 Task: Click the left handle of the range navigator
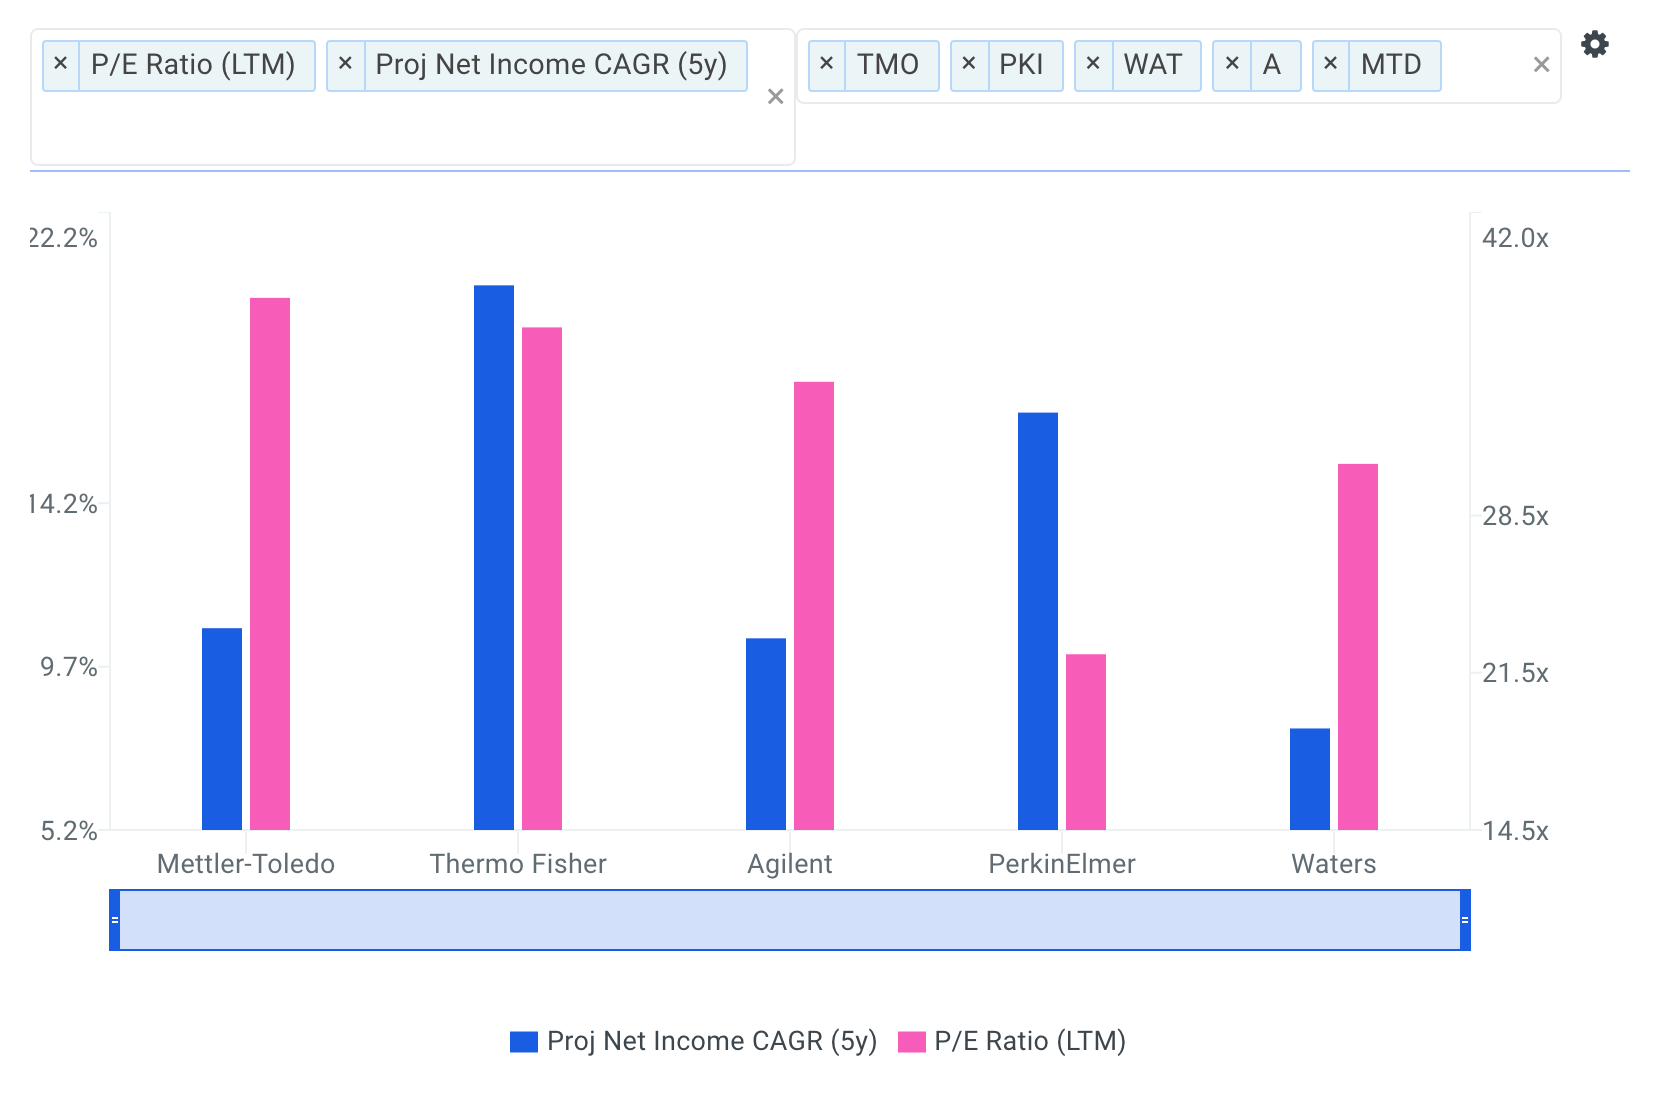(115, 920)
